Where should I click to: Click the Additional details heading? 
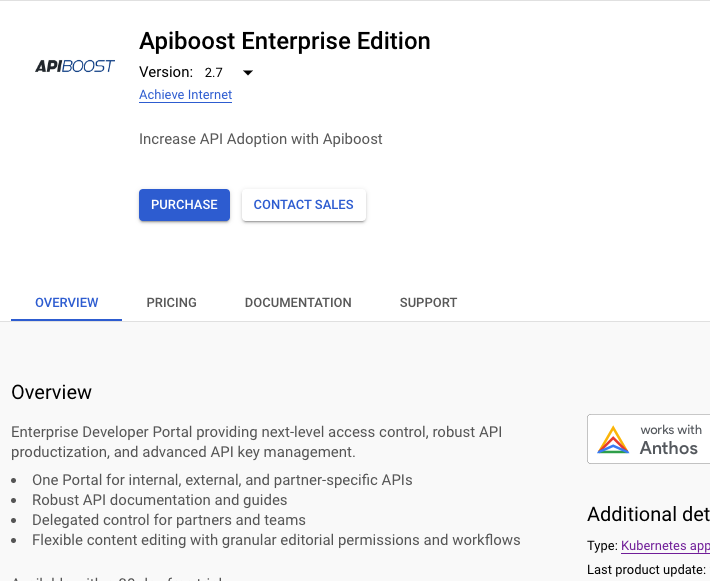point(648,514)
